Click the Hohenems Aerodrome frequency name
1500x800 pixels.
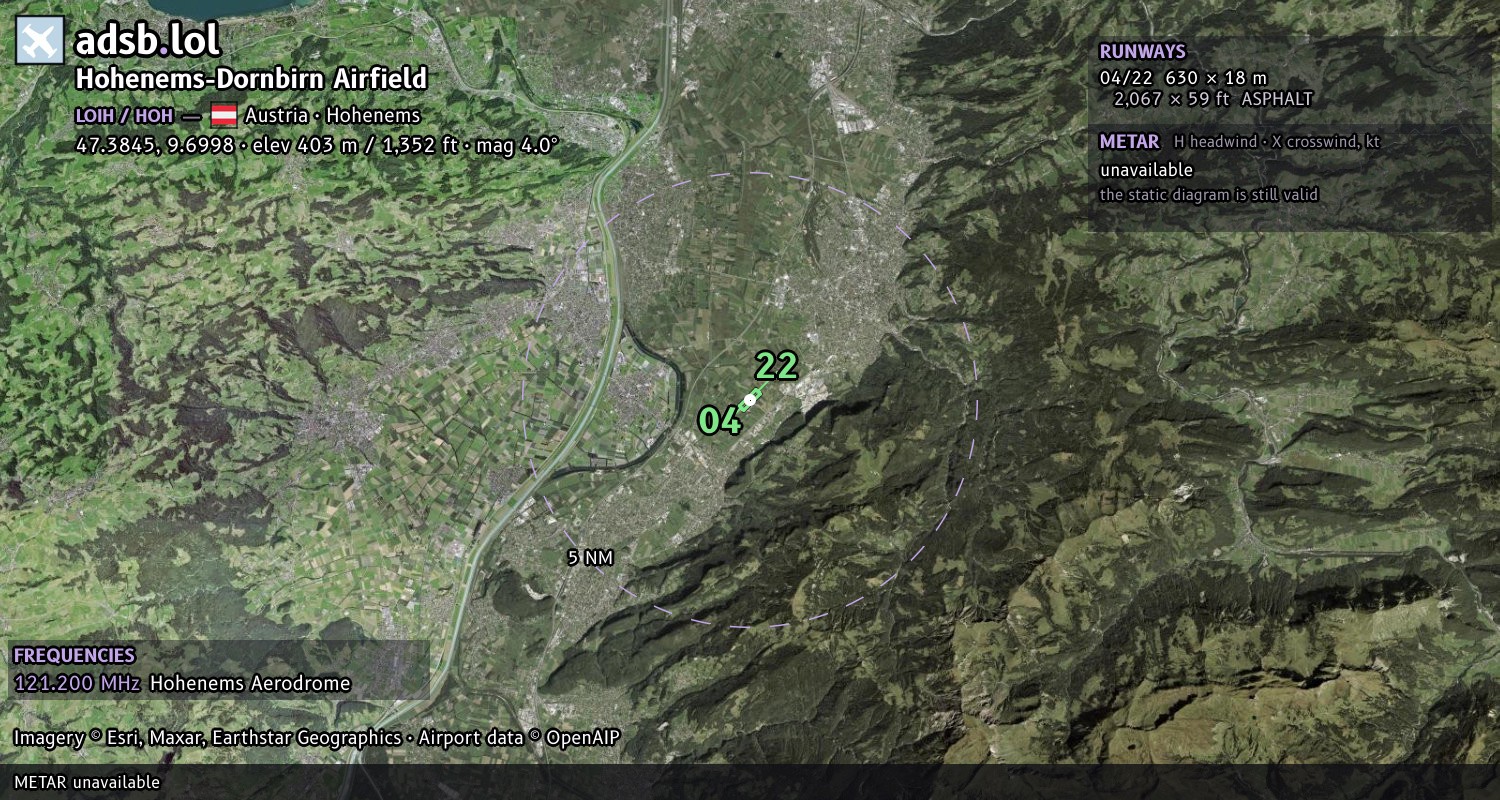[250, 684]
